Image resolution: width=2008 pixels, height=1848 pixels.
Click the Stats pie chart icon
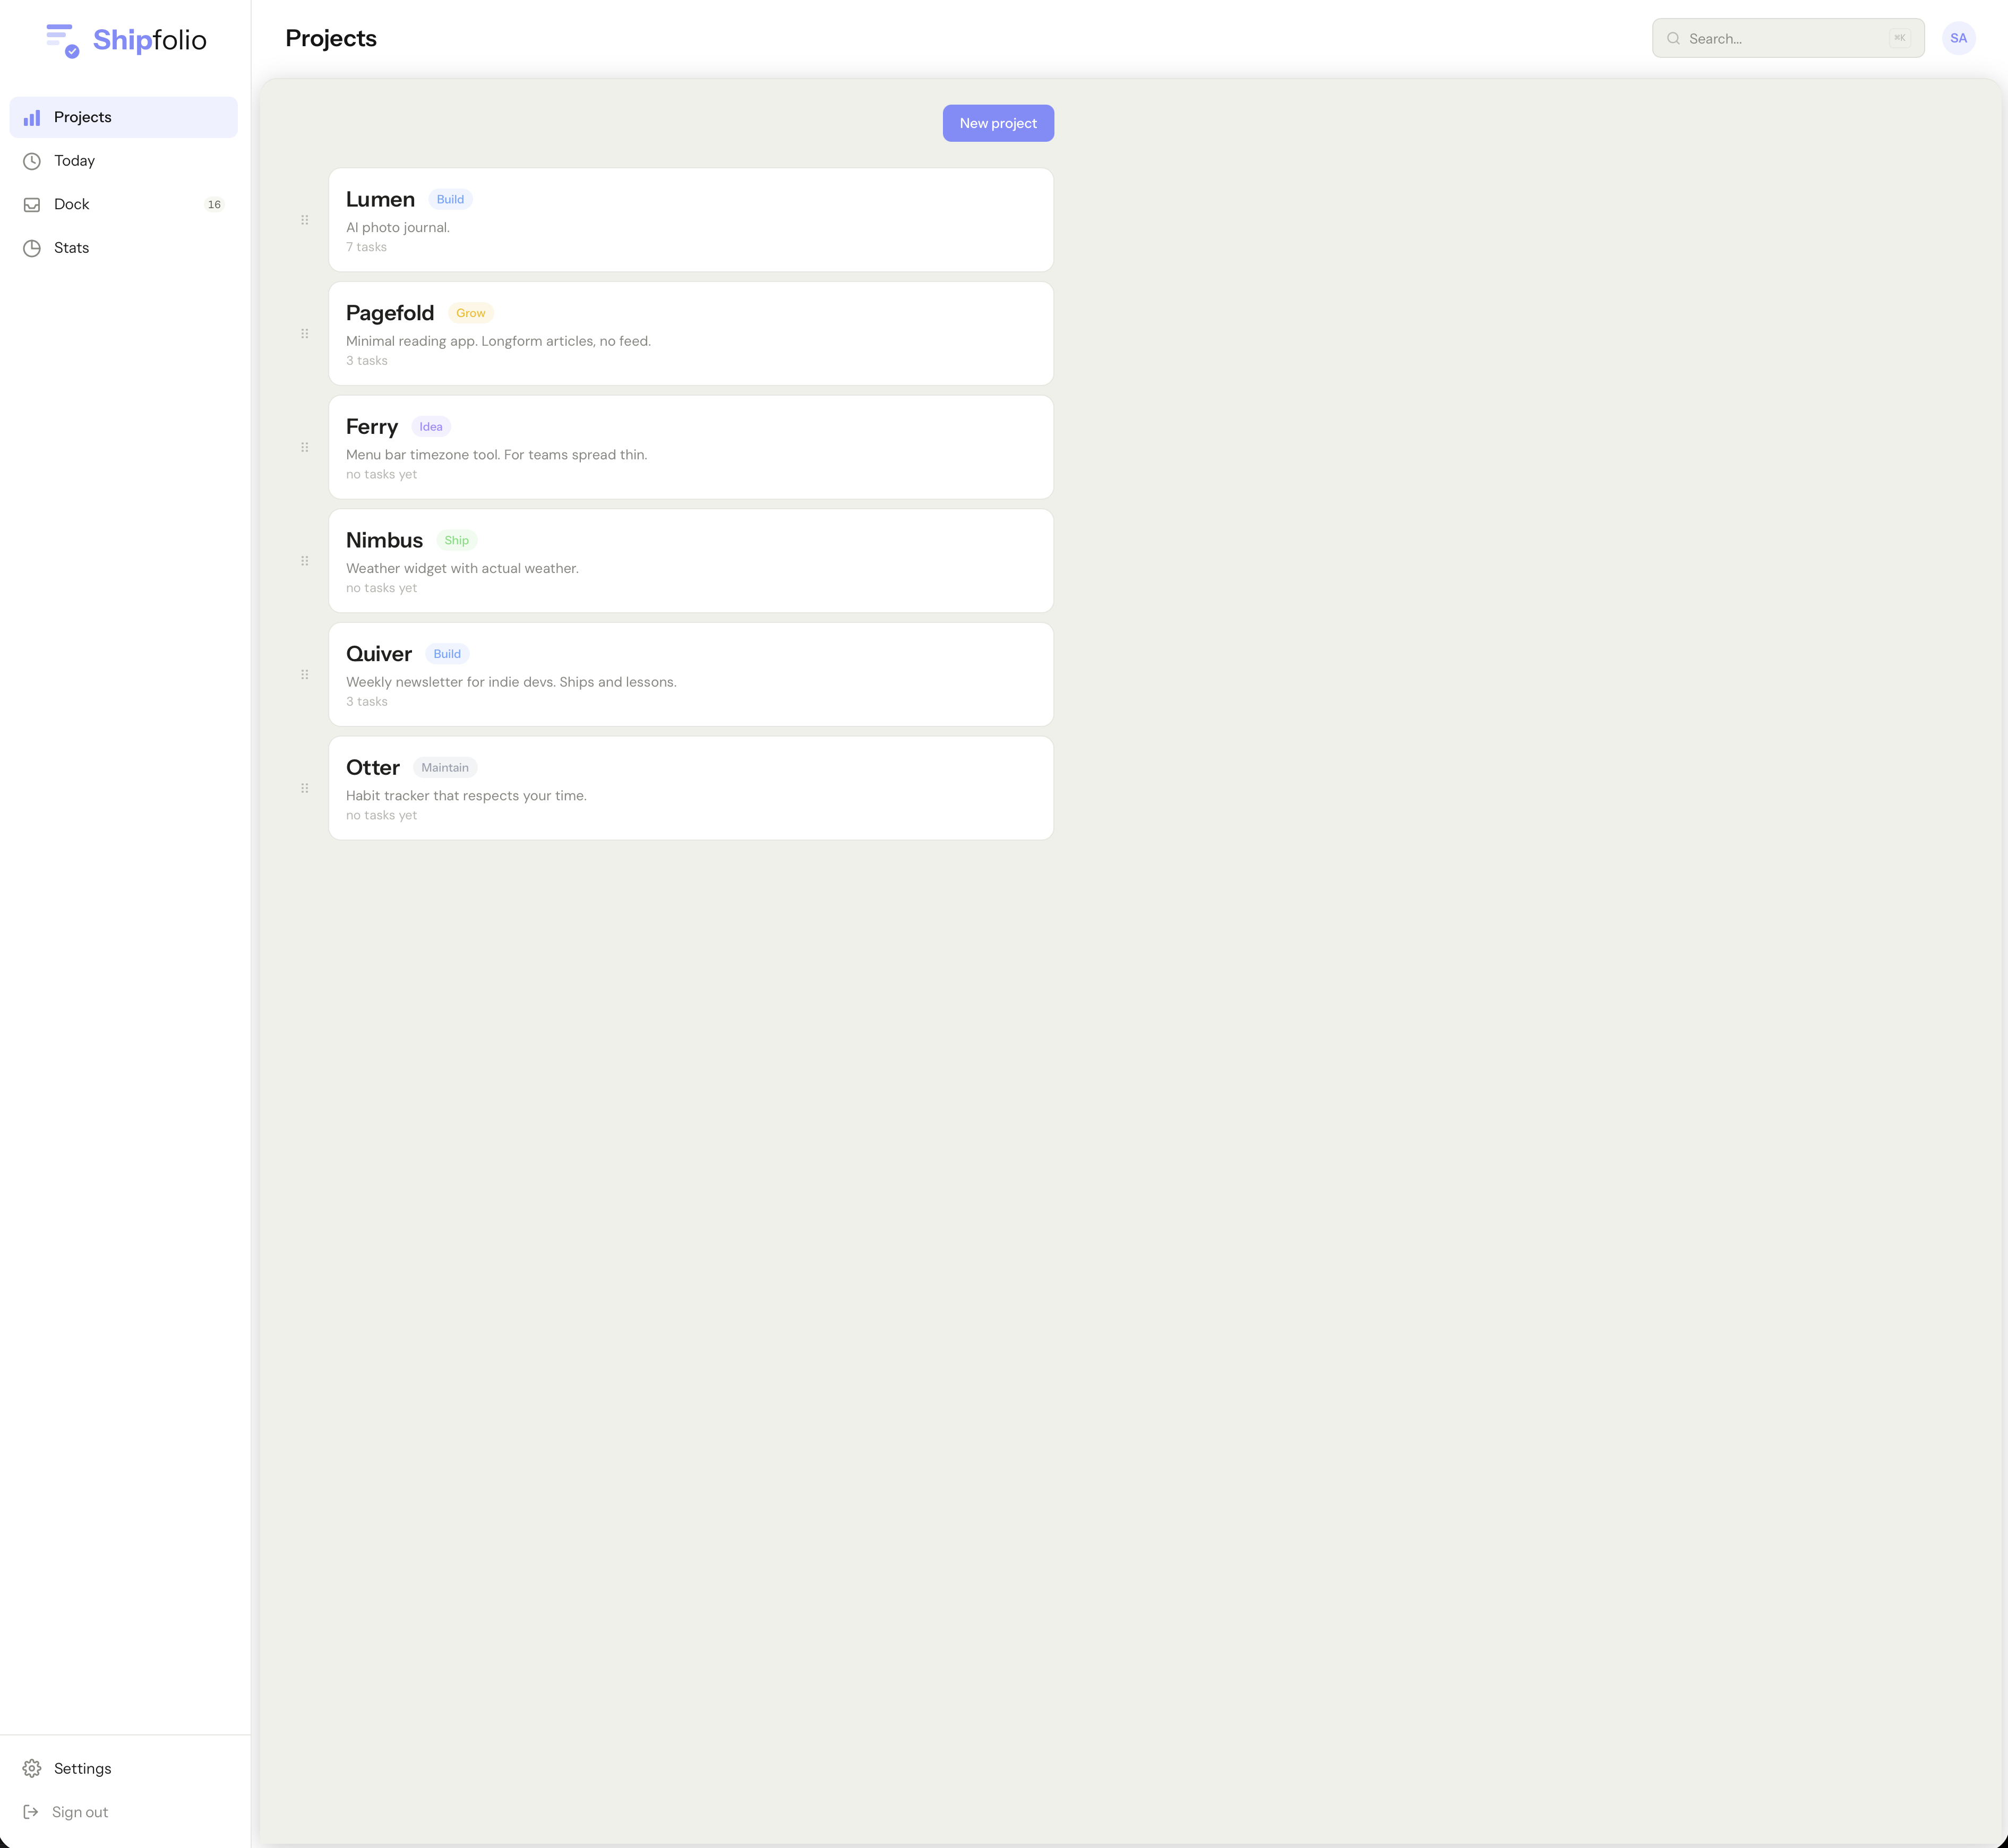click(x=32, y=248)
